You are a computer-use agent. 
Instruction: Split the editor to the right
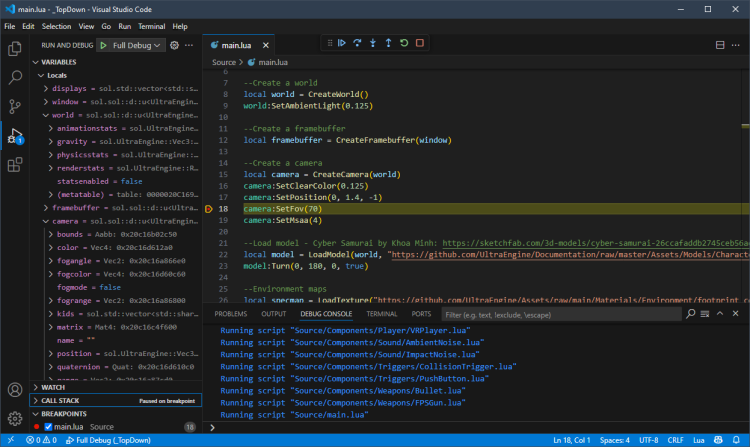coord(720,45)
